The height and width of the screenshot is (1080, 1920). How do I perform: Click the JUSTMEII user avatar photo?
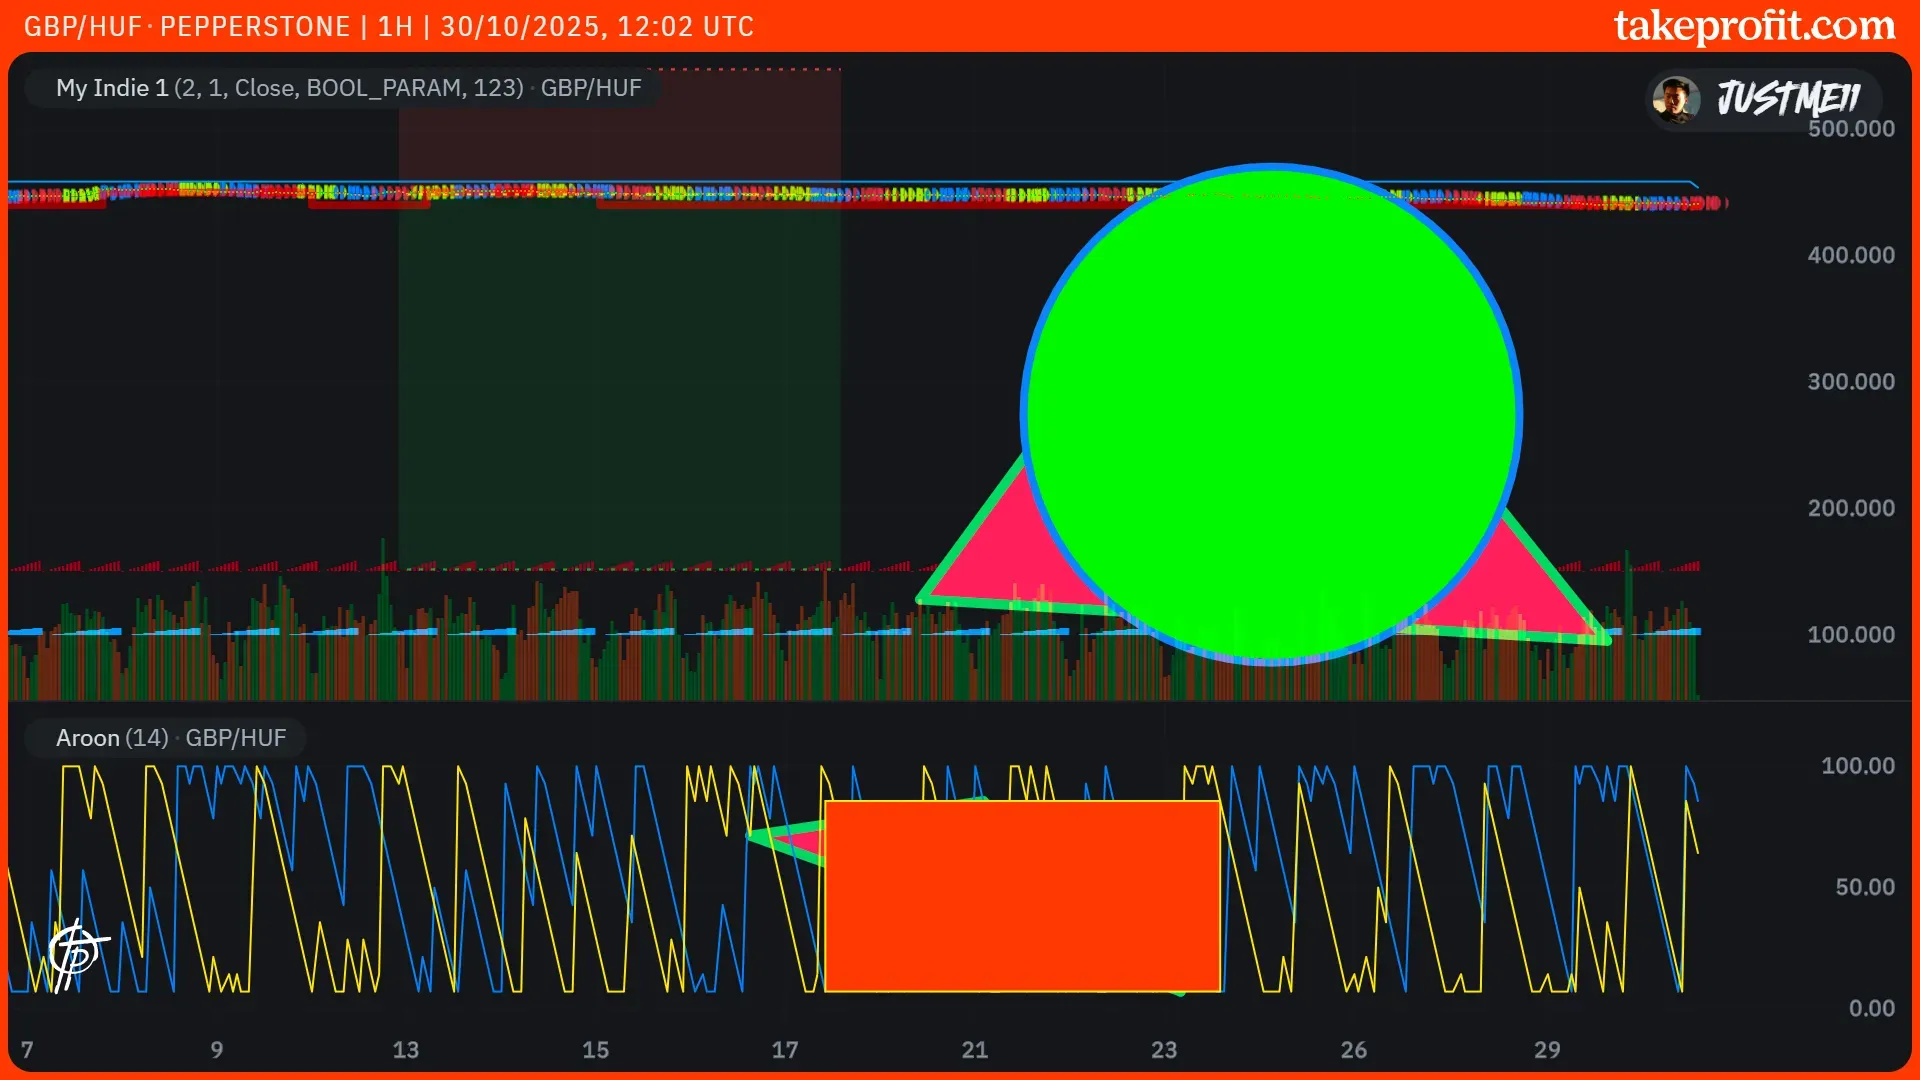(1676, 99)
